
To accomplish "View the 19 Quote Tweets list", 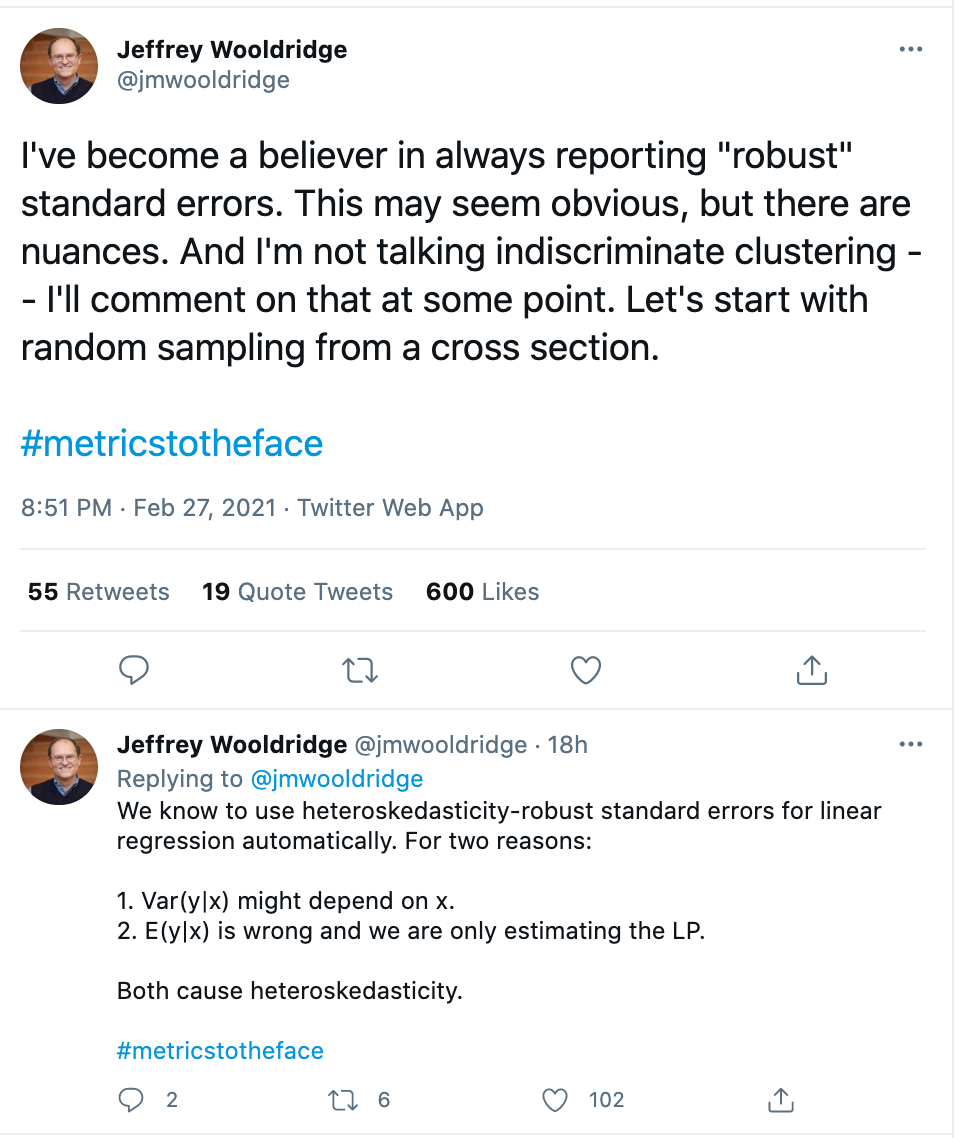I will [x=298, y=592].
